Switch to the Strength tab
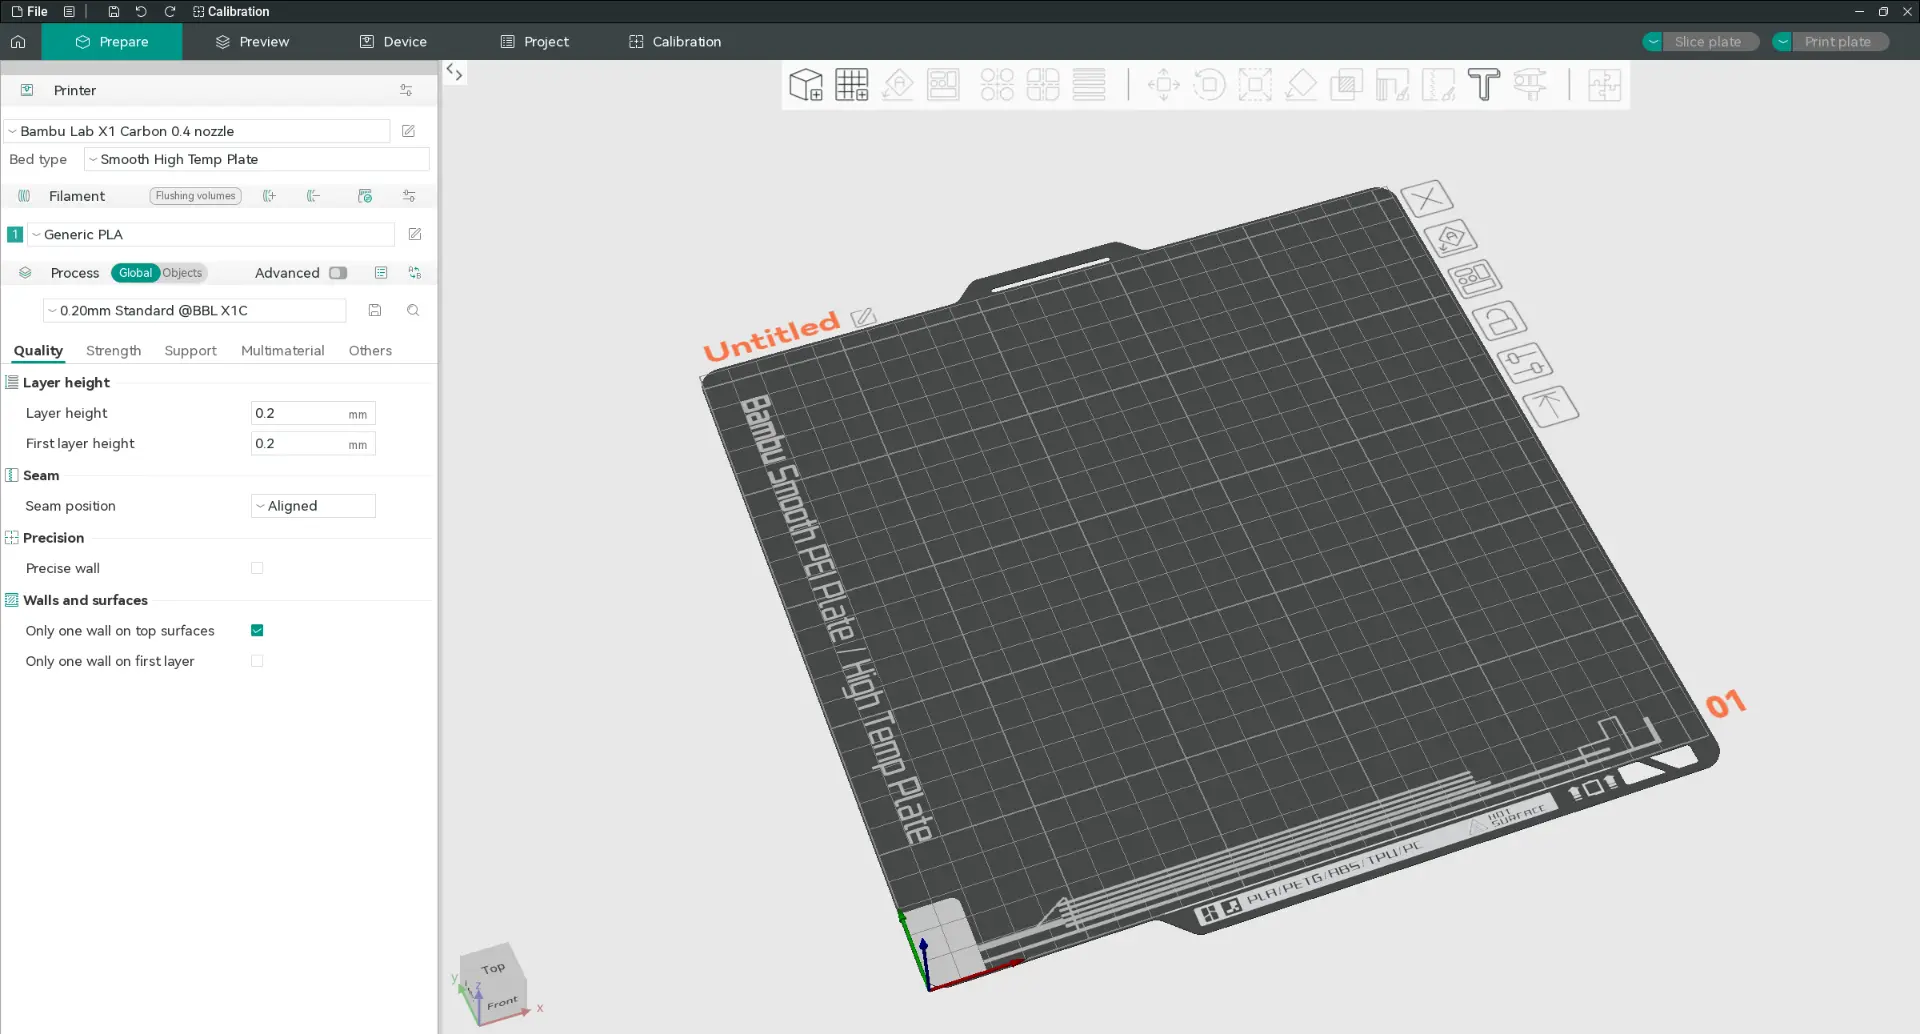This screenshot has height=1034, width=1920. click(x=113, y=351)
